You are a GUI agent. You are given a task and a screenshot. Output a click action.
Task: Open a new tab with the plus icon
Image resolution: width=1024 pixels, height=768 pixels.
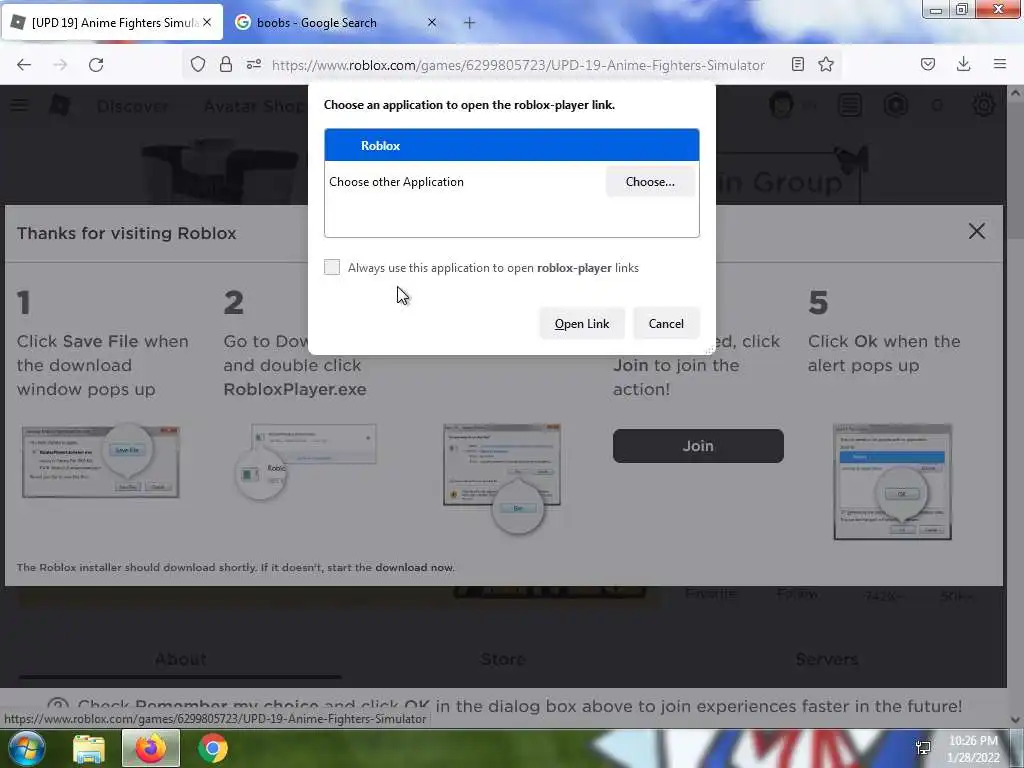[470, 23]
